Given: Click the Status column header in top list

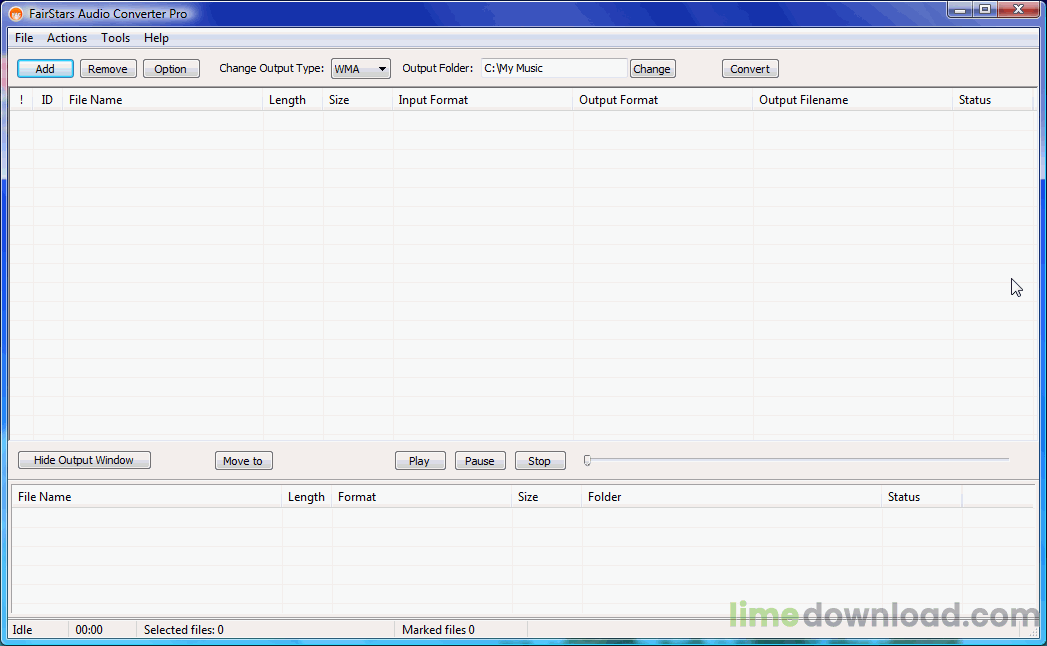Looking at the screenshot, I should click(993, 100).
